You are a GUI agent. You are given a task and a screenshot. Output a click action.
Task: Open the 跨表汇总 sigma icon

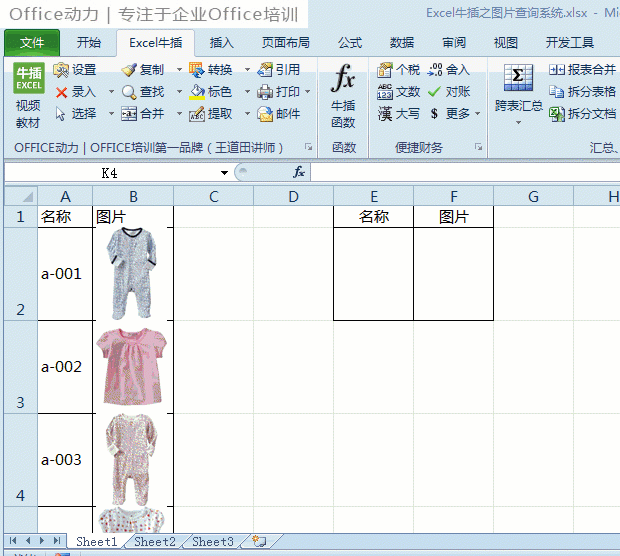[518, 78]
